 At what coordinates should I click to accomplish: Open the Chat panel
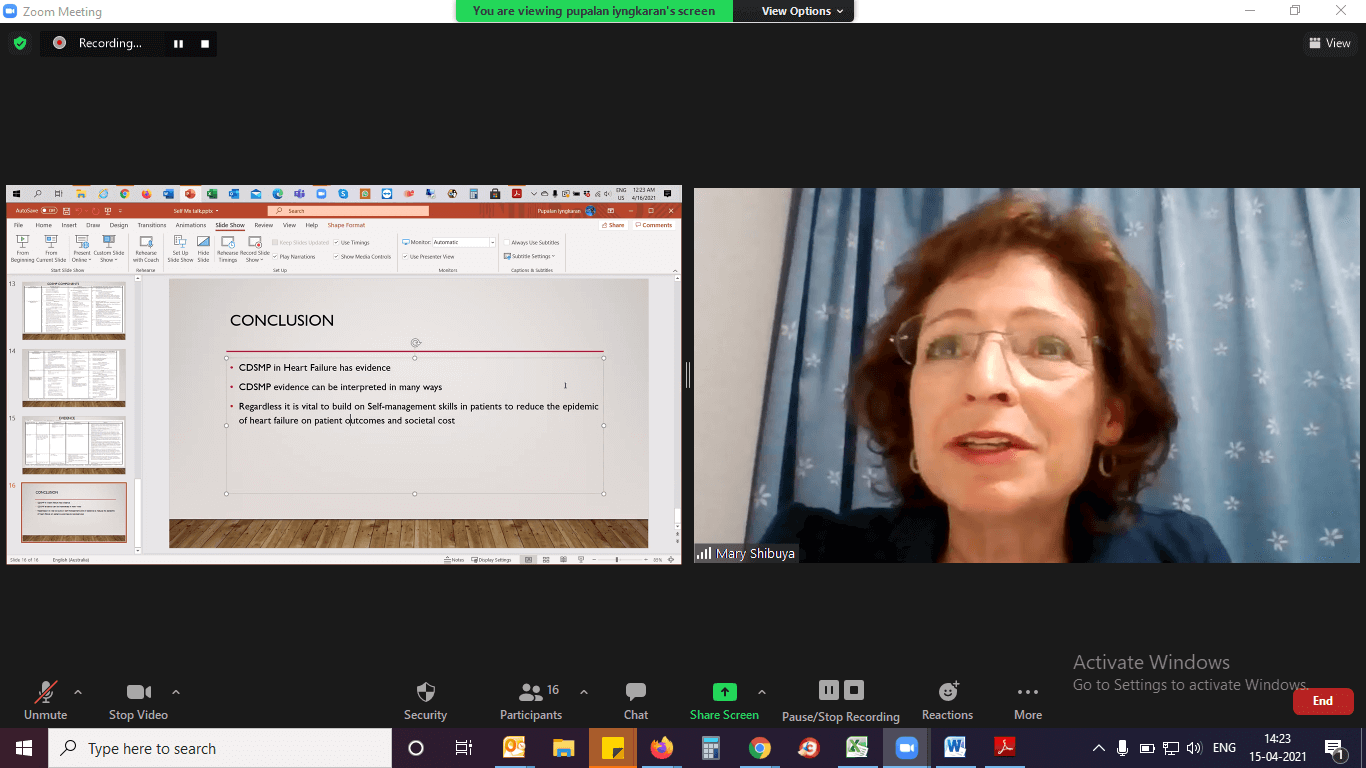(636, 700)
